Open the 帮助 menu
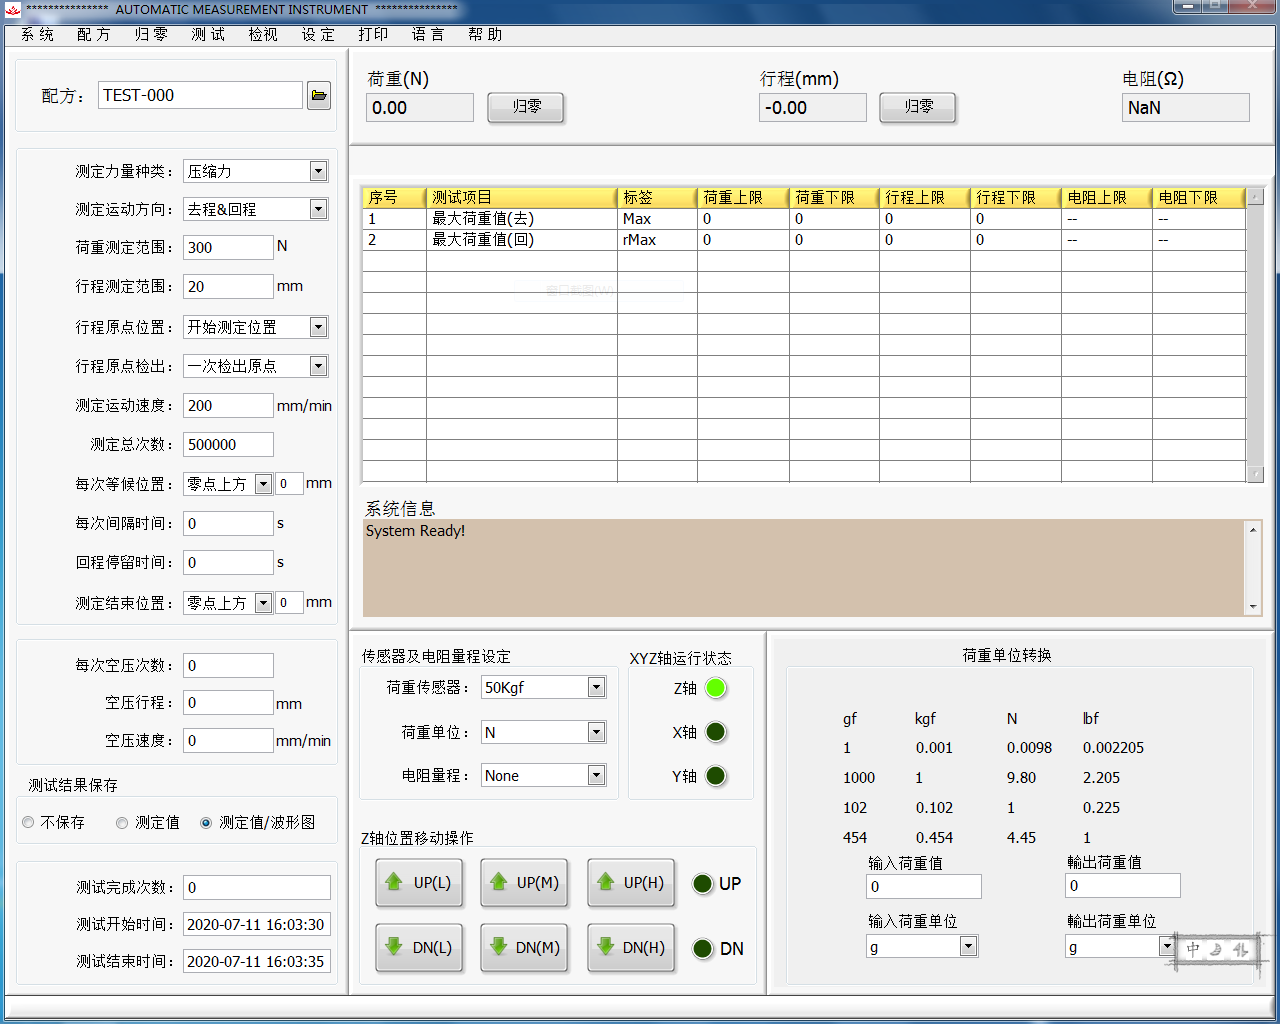This screenshot has height=1024, width=1280. click(x=485, y=34)
